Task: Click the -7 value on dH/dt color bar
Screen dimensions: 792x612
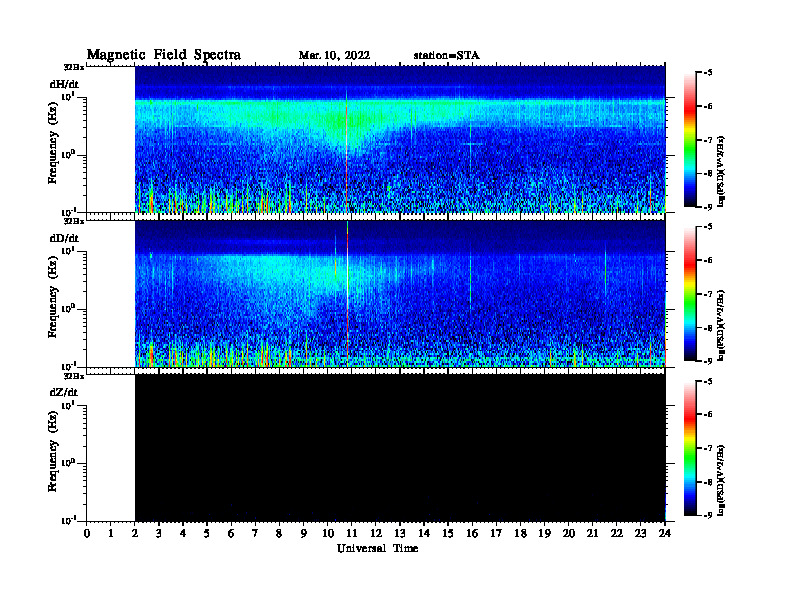Action: click(708, 140)
